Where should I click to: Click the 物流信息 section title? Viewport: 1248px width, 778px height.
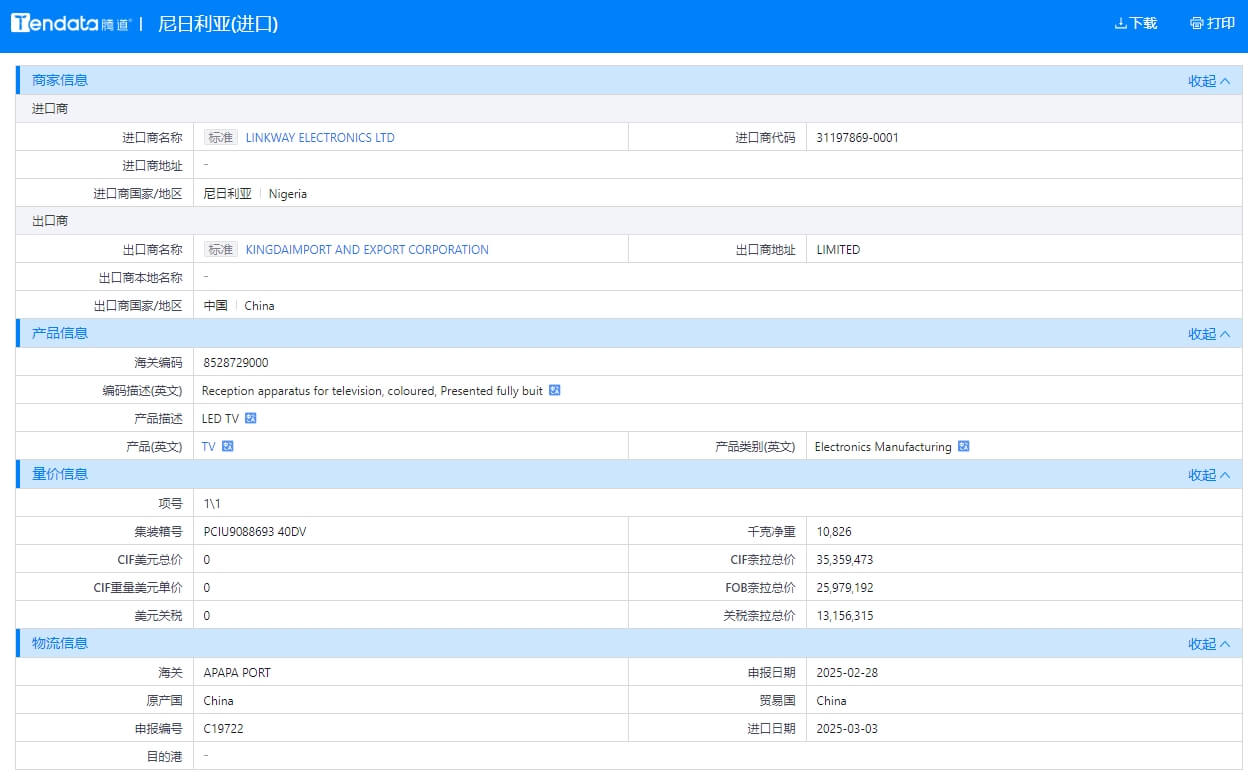click(60, 644)
